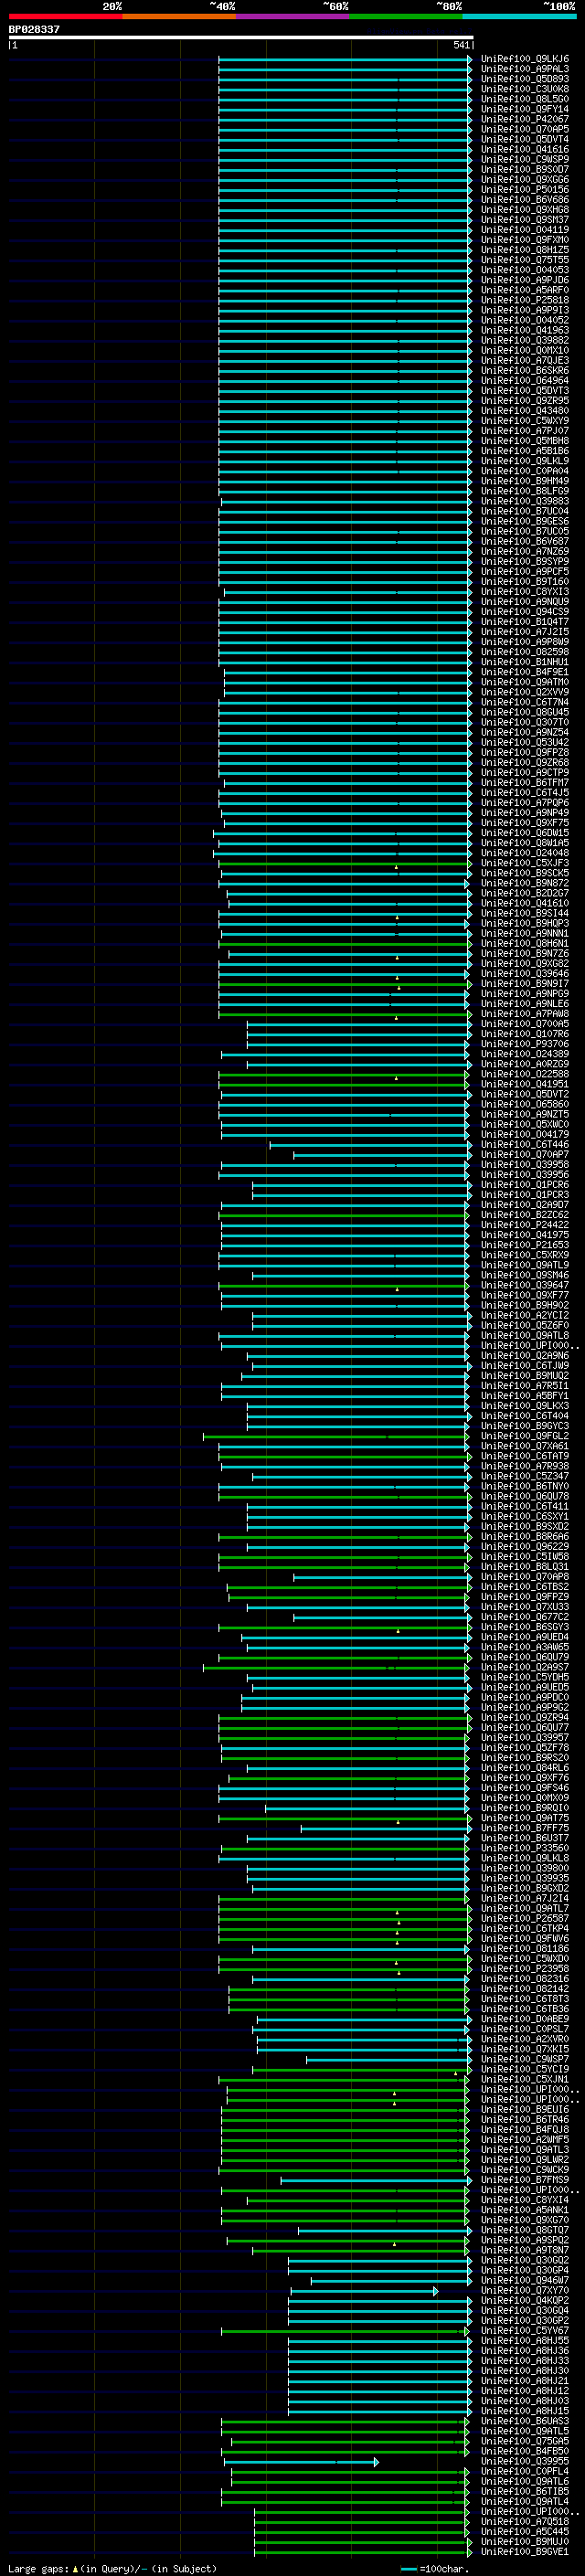This screenshot has height=2576, width=585.
Task: Open hit UniRef100_Q9LKJ6
Action: pyautogui.click(x=525, y=60)
